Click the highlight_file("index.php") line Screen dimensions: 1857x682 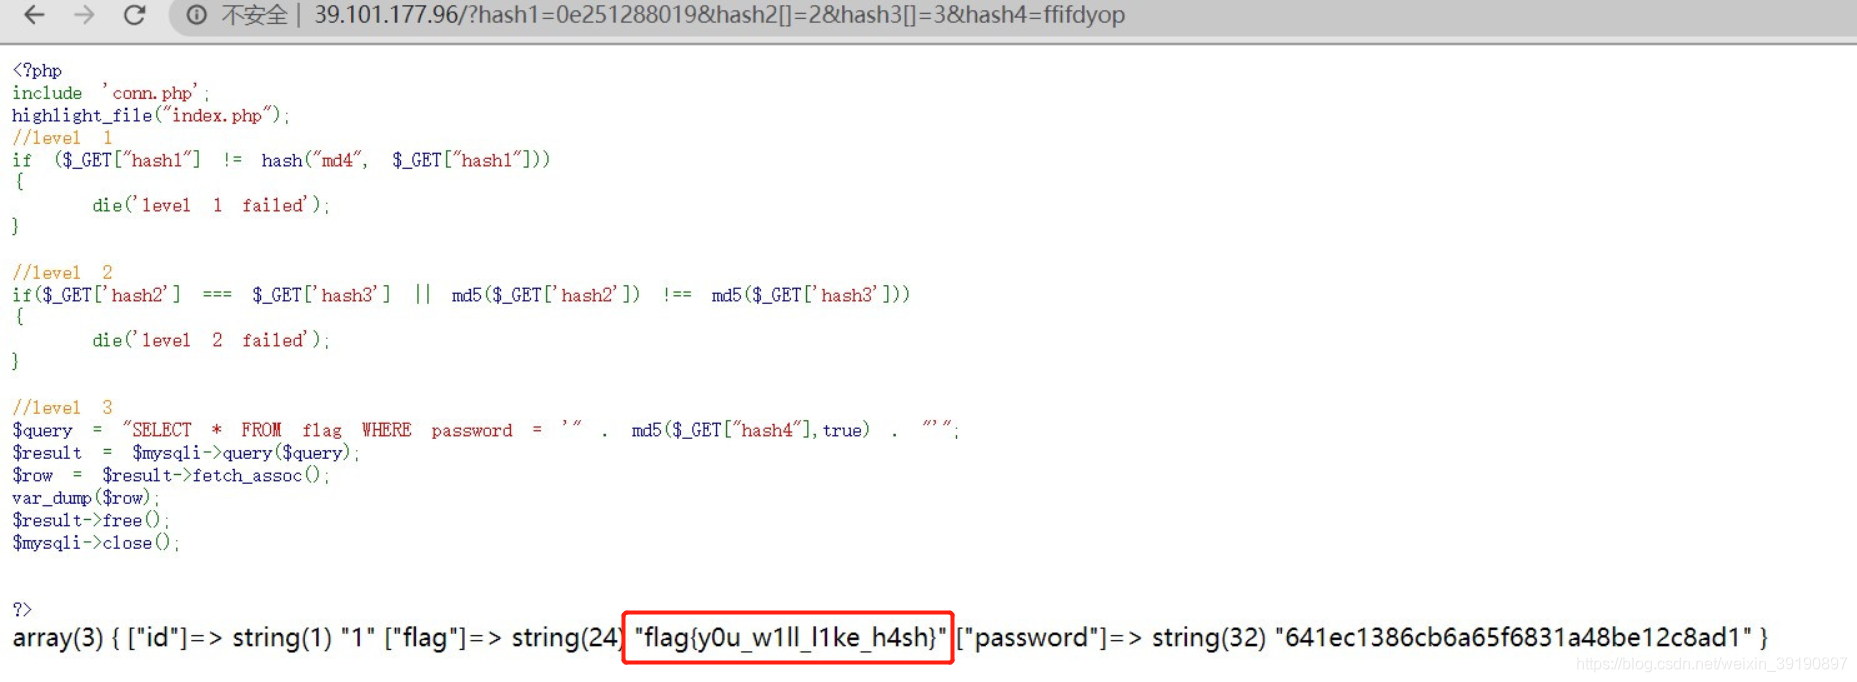pyautogui.click(x=151, y=116)
